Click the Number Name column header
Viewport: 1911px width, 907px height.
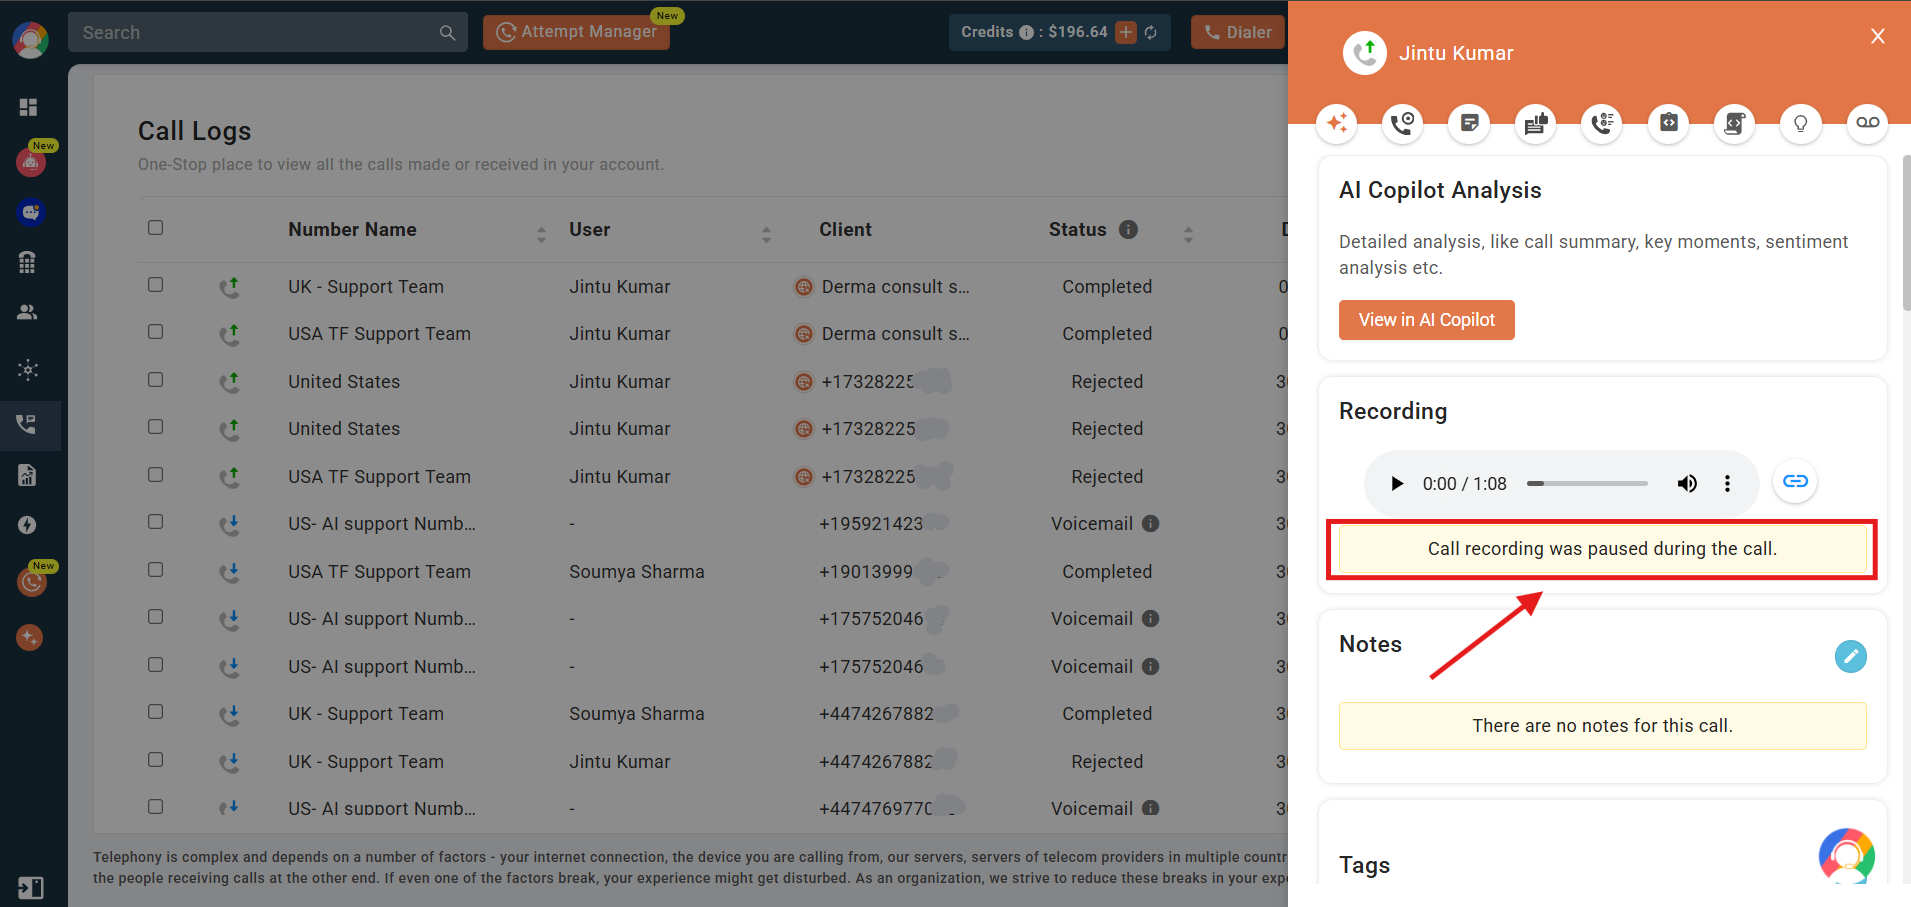pyautogui.click(x=352, y=229)
